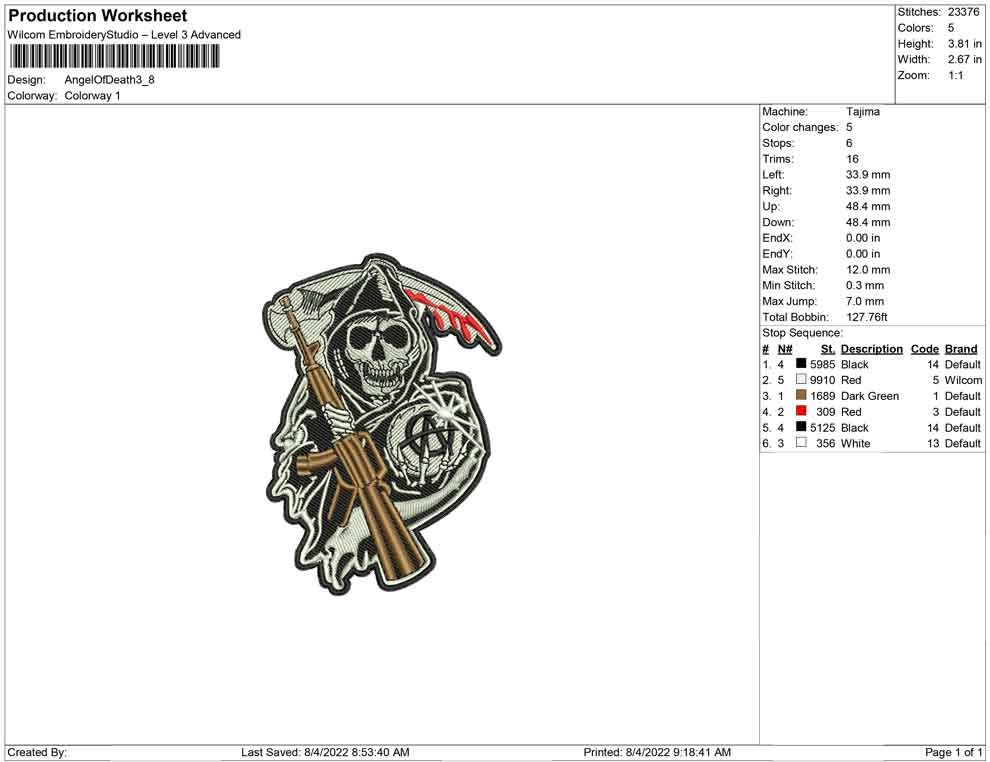Click the 'Code' column header
Image resolution: width=990 pixels, height=762 pixels.
coord(925,349)
